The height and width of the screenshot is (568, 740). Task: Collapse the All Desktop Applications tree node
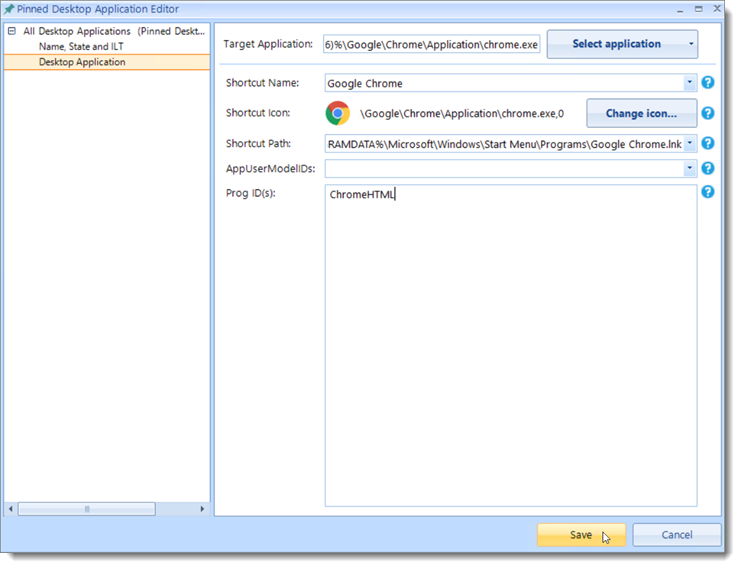12,31
